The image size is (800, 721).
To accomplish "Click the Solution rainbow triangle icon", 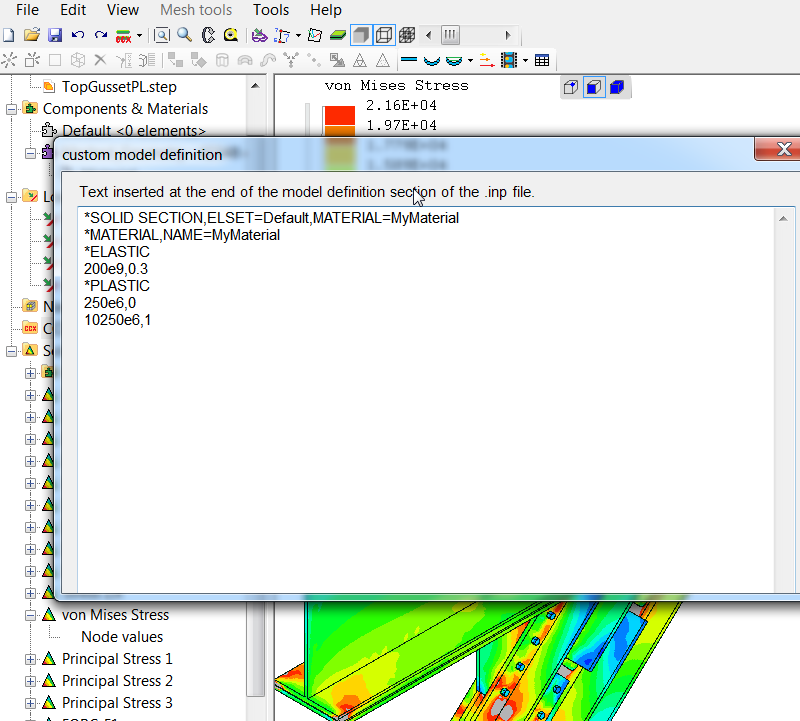I will pos(31,350).
